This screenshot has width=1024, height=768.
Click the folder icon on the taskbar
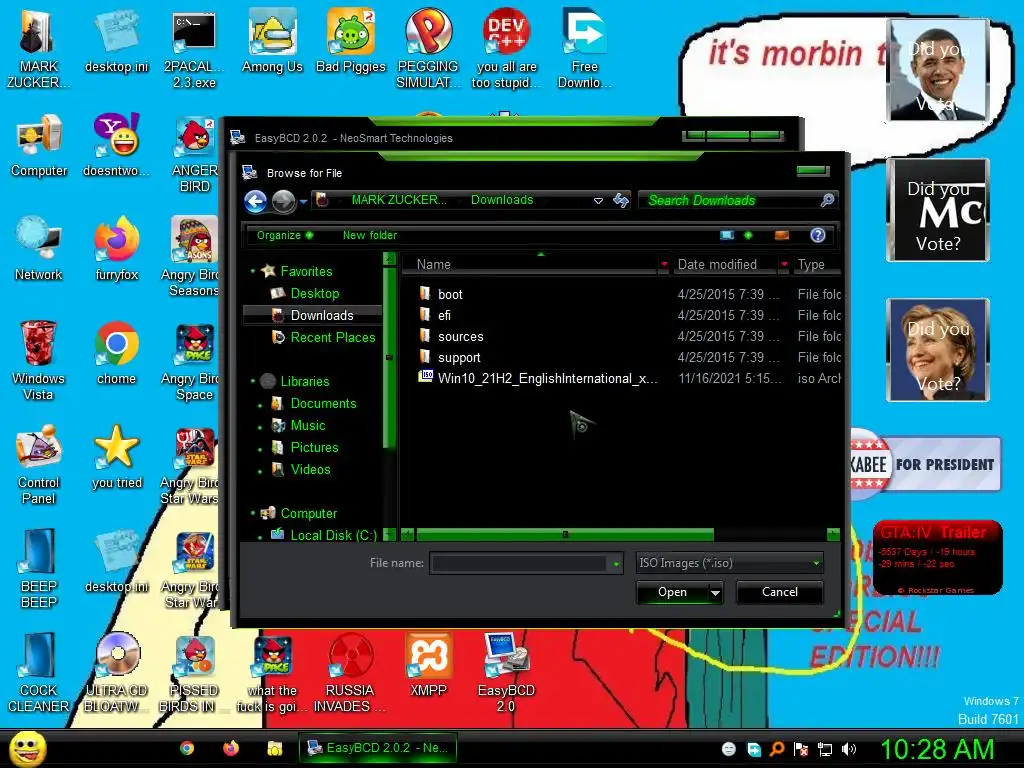[274, 748]
